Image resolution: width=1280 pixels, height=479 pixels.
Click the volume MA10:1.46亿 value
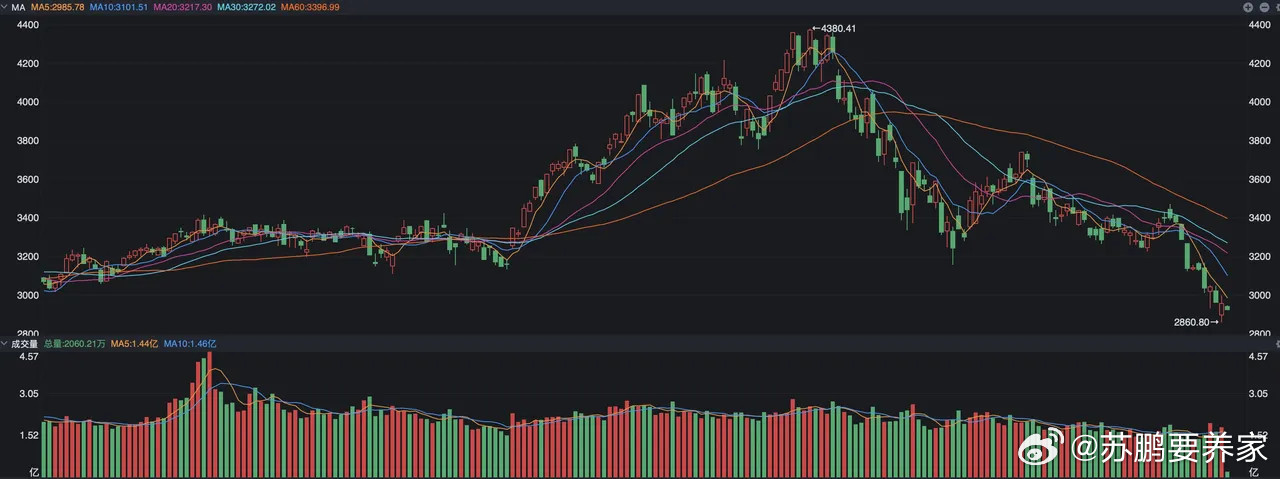click(191, 343)
